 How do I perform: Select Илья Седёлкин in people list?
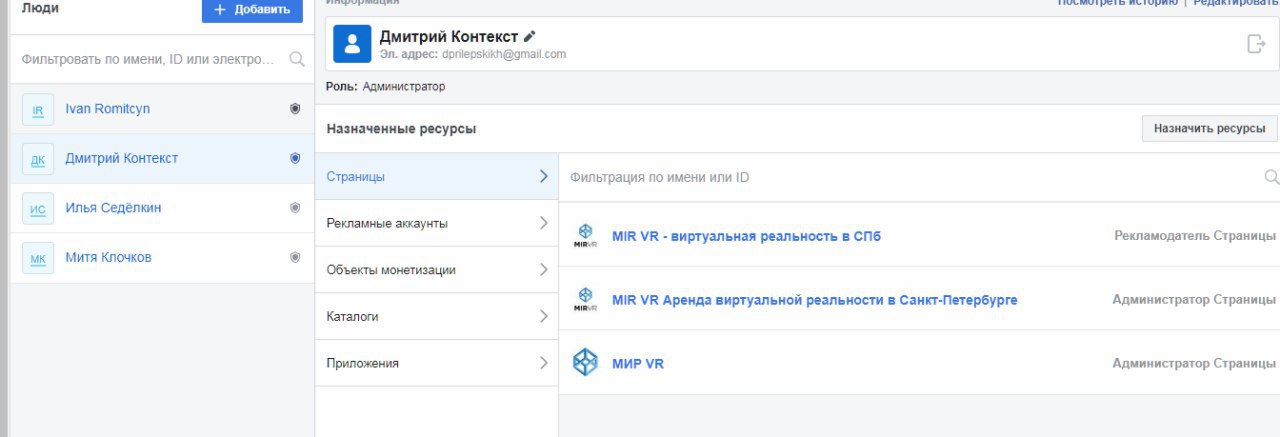(x=162, y=208)
